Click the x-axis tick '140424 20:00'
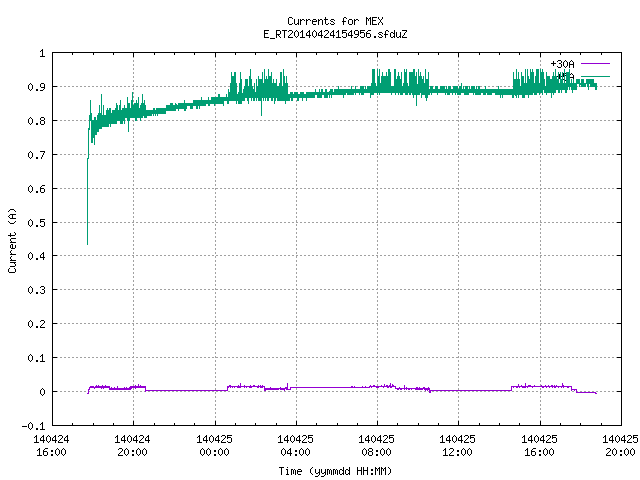Screen dimensions: 640x480 (133, 446)
